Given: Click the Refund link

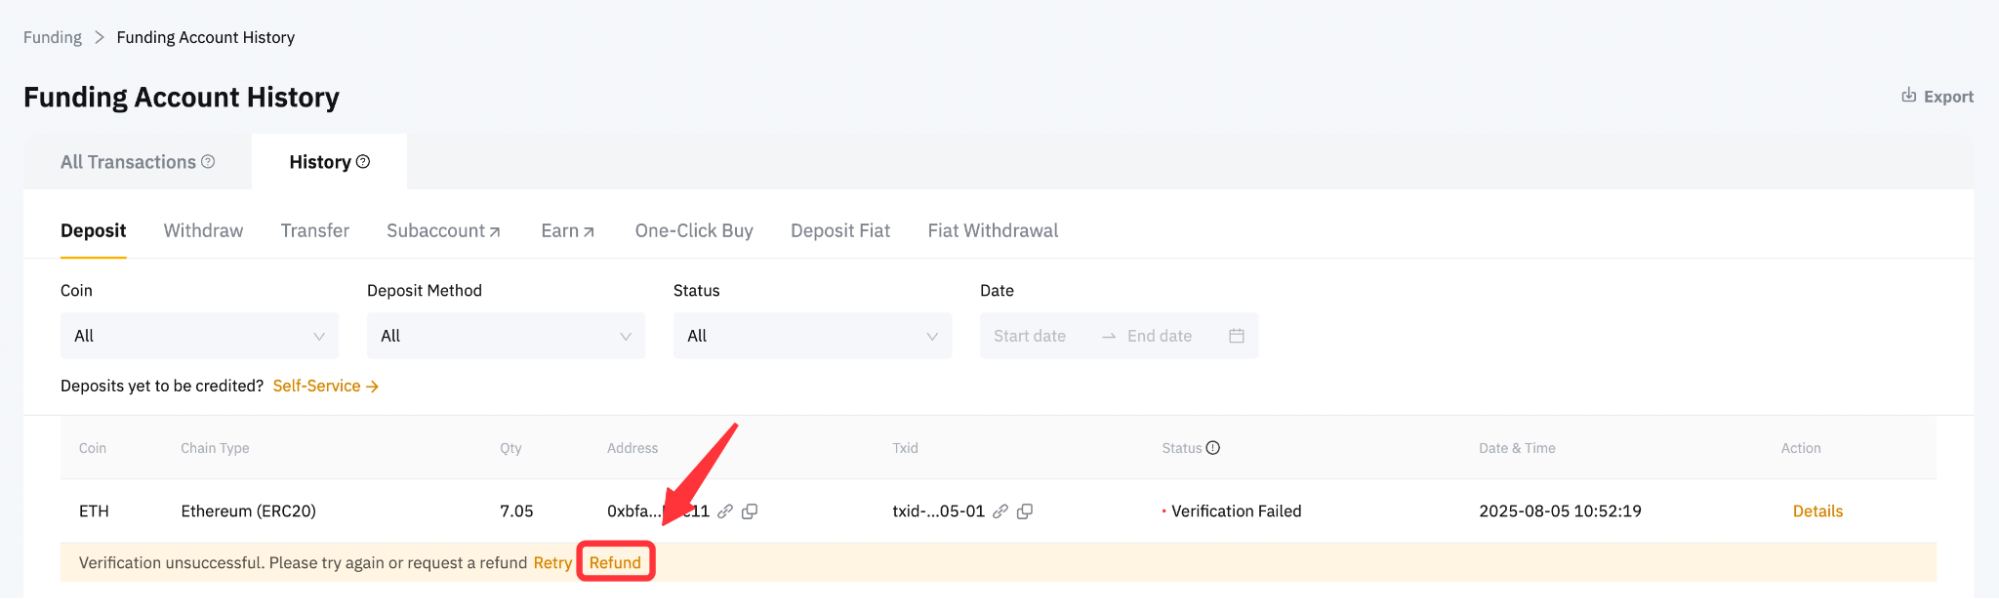Looking at the screenshot, I should [x=615, y=563].
